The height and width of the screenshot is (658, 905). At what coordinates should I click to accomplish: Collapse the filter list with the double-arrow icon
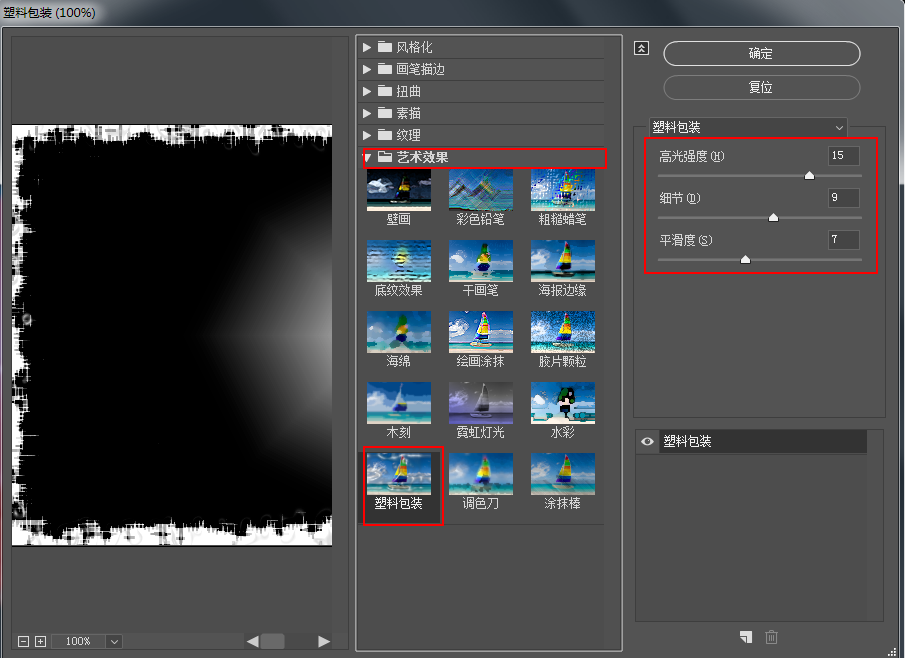click(x=641, y=47)
